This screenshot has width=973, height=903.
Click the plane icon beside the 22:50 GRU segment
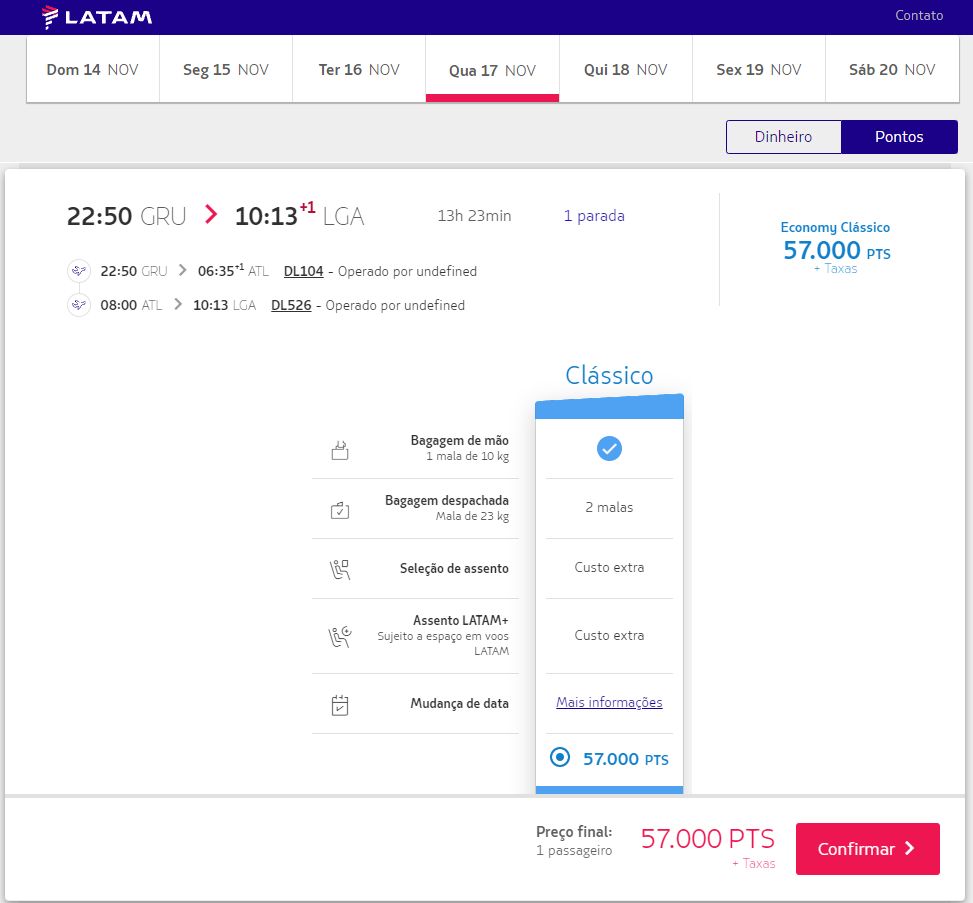tap(79, 271)
